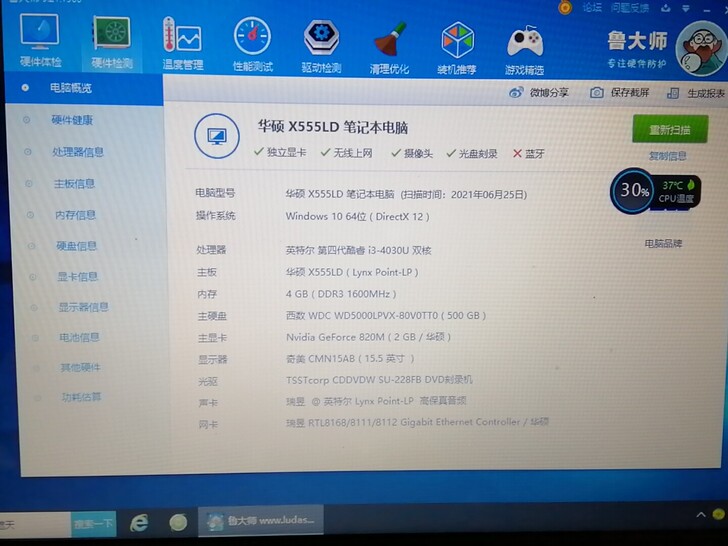Click the 独立显卡 feature check

(280, 152)
